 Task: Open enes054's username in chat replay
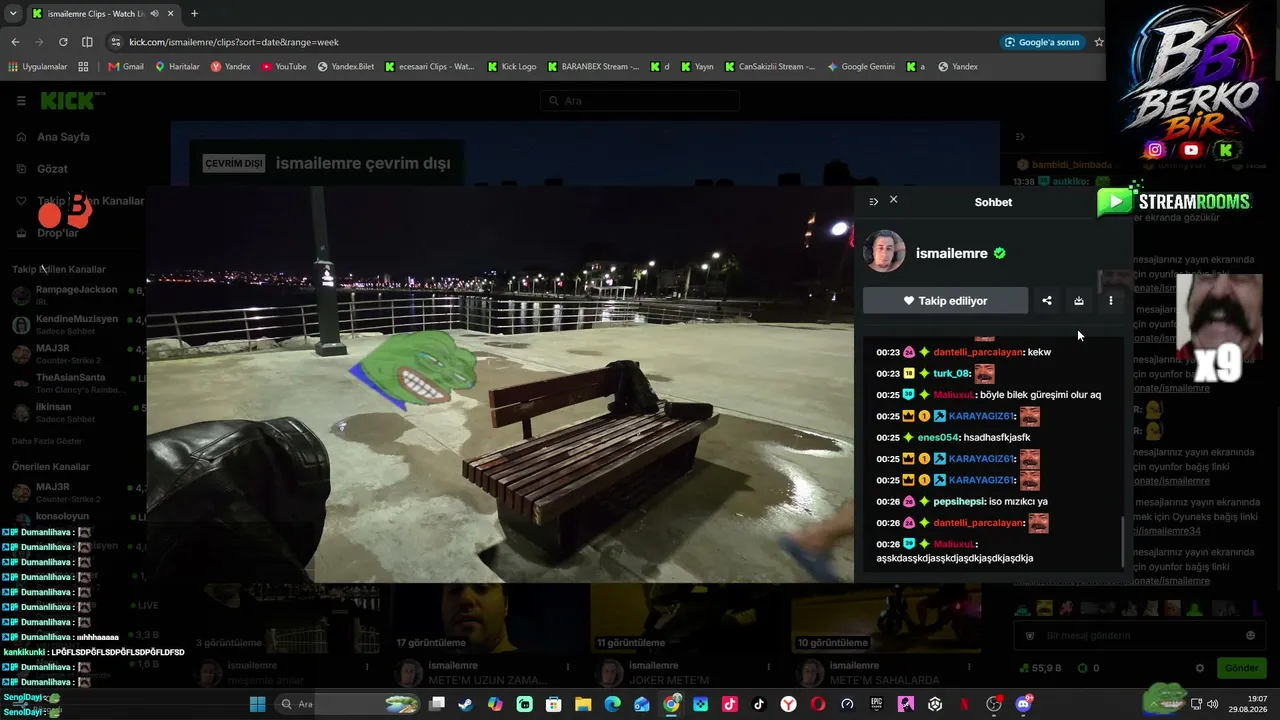[937, 437]
